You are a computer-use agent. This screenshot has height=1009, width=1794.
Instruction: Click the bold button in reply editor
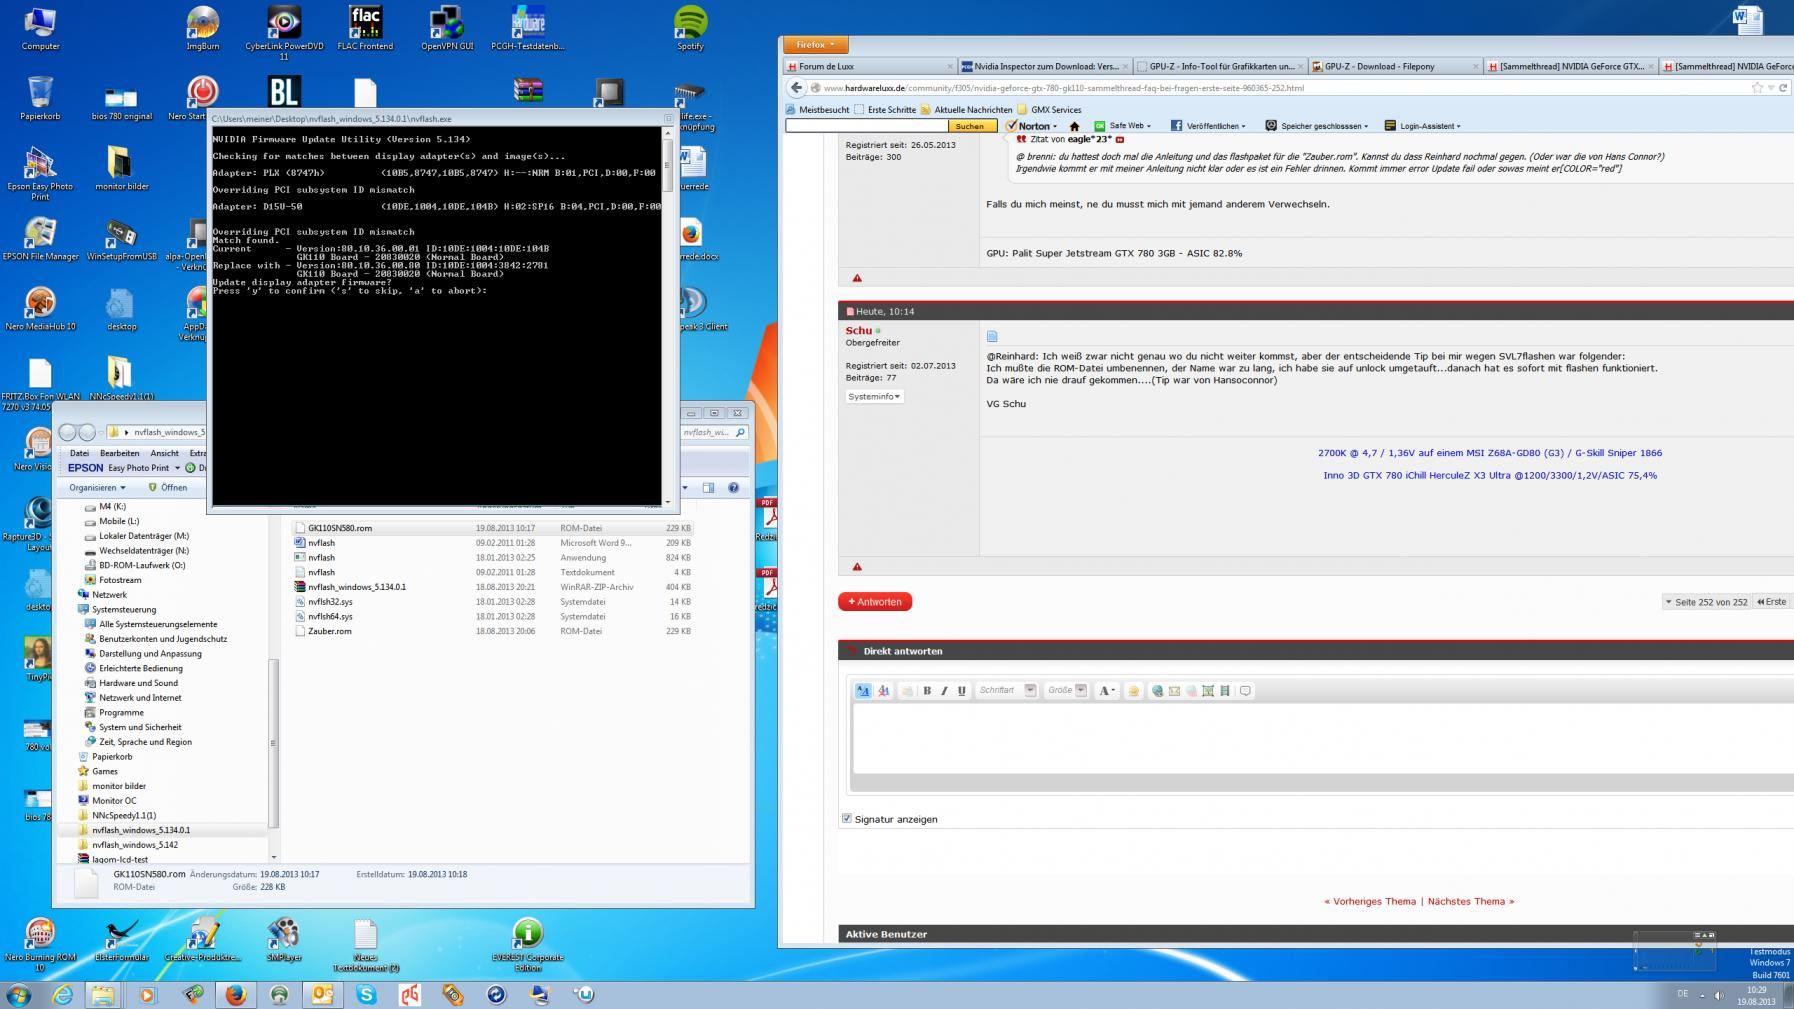coord(927,691)
